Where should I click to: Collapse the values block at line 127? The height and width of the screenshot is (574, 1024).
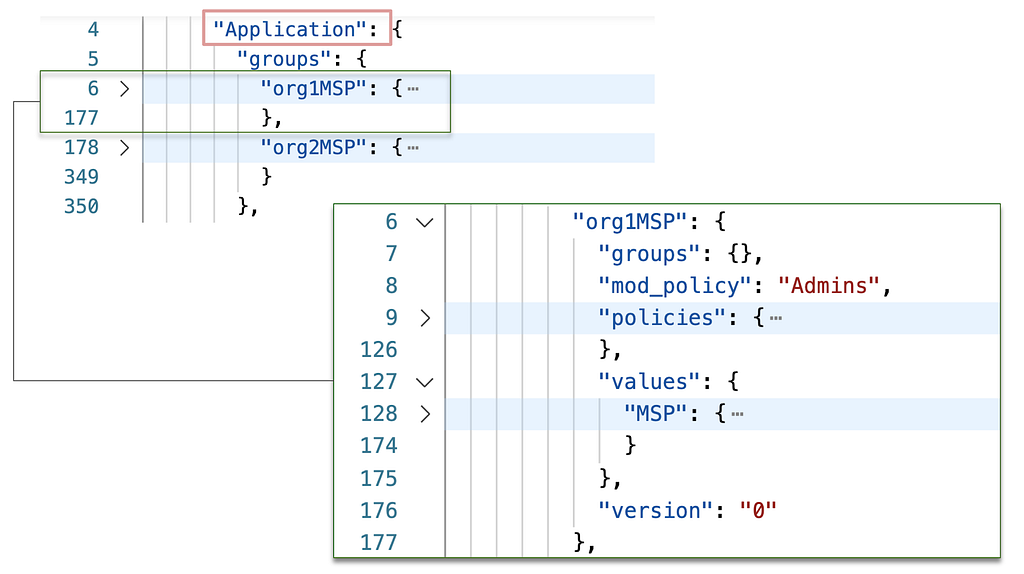424,382
